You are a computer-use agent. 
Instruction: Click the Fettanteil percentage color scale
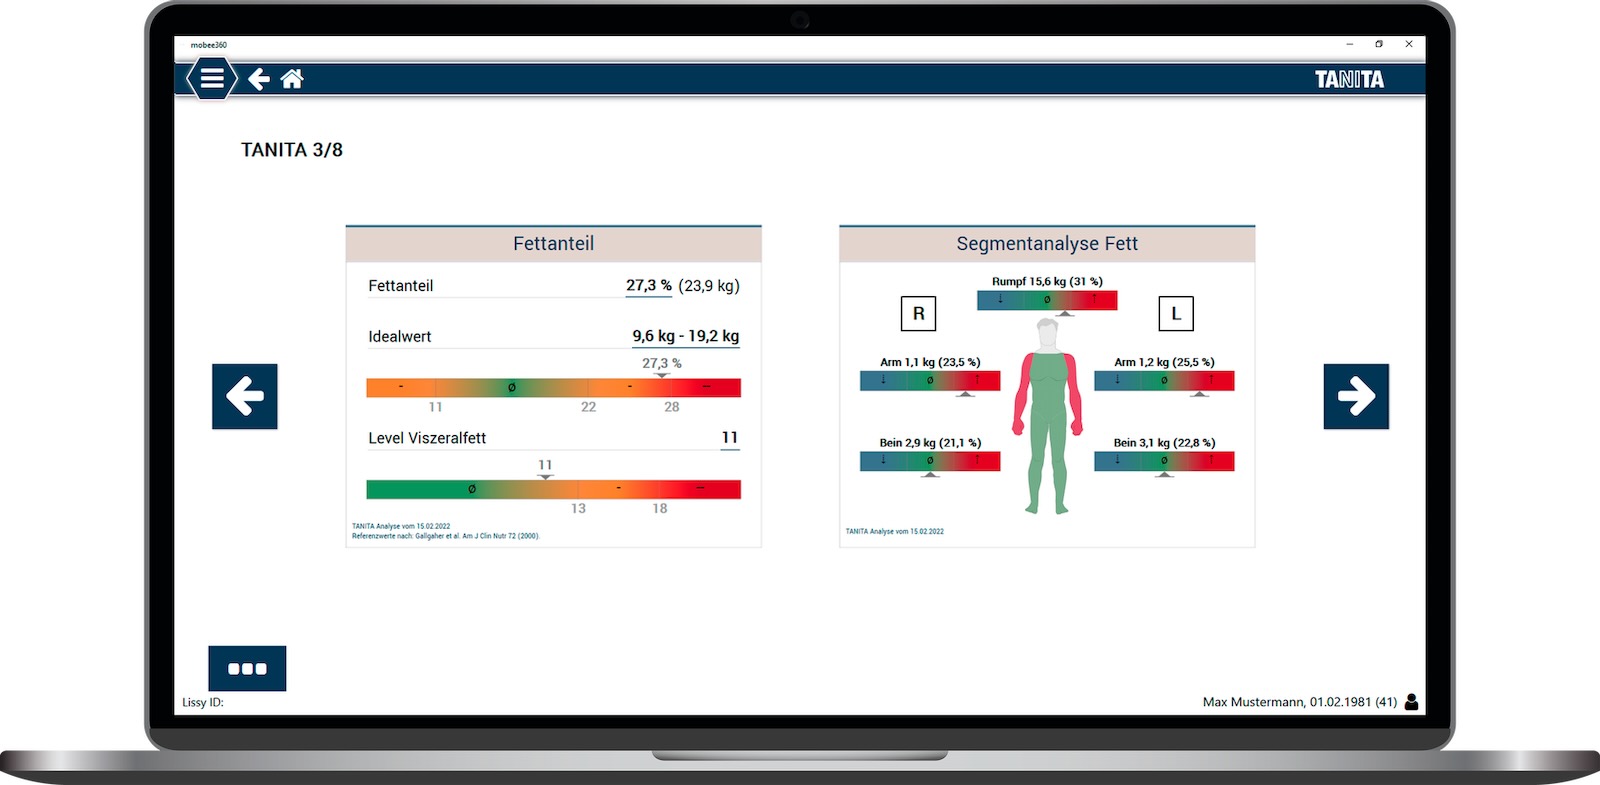pyautogui.click(x=553, y=388)
